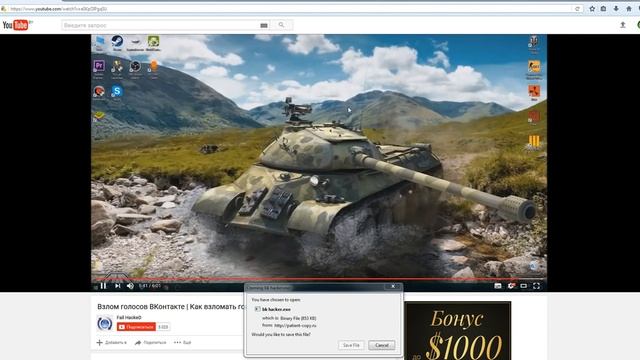Skip to the next video
Screen dimensions: 640x360
118,286
